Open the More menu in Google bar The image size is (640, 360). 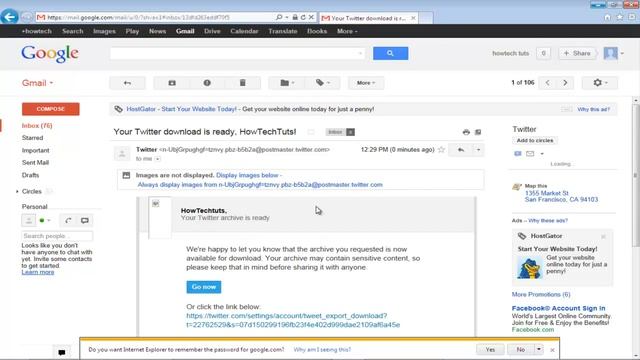point(347,31)
